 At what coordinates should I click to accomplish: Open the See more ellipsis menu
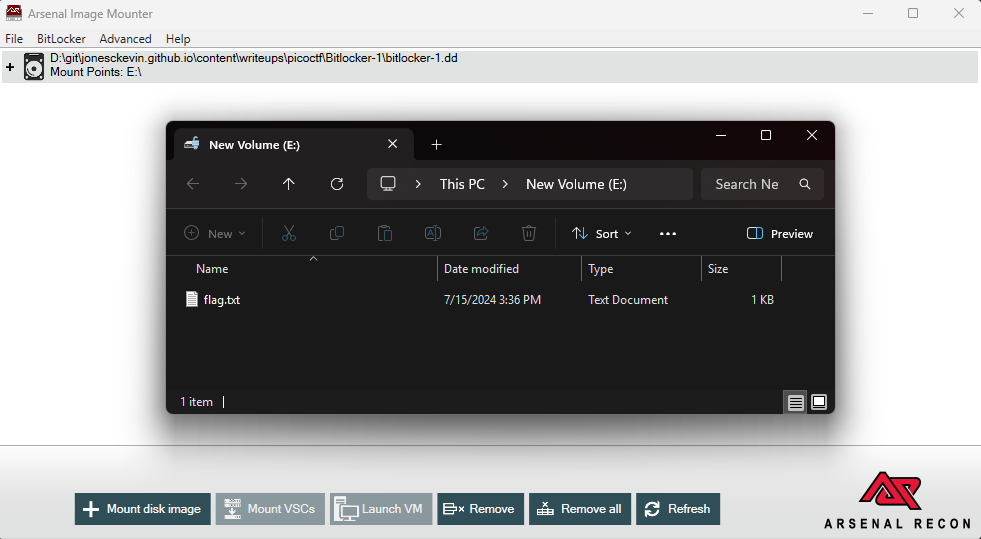point(668,233)
